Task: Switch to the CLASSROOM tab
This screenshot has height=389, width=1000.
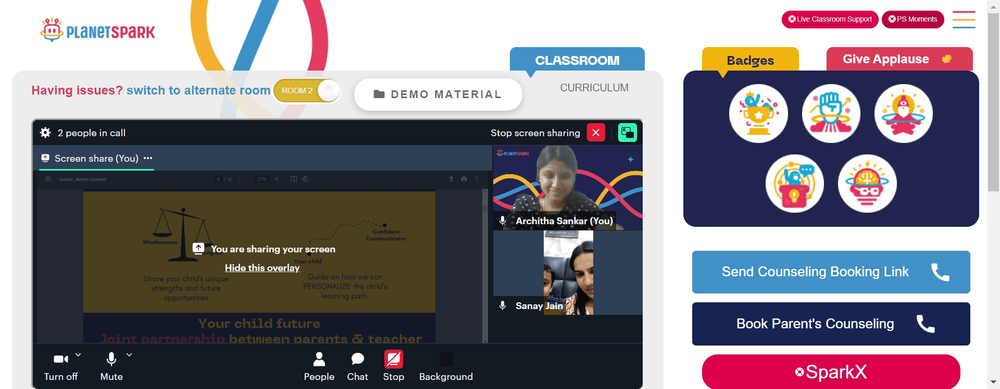Action: 577,60
